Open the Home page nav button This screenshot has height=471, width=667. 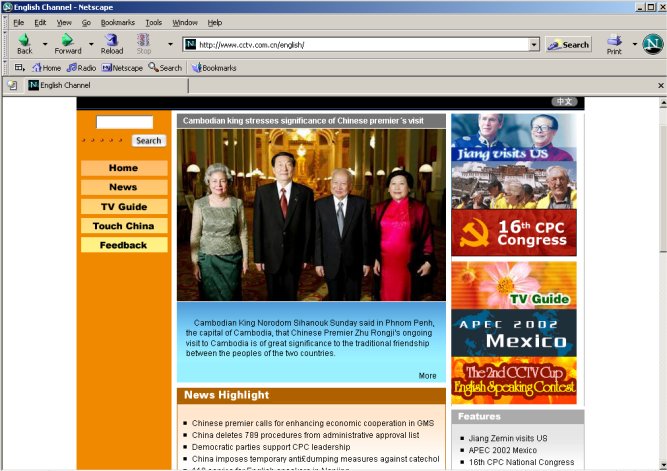[x=124, y=168]
